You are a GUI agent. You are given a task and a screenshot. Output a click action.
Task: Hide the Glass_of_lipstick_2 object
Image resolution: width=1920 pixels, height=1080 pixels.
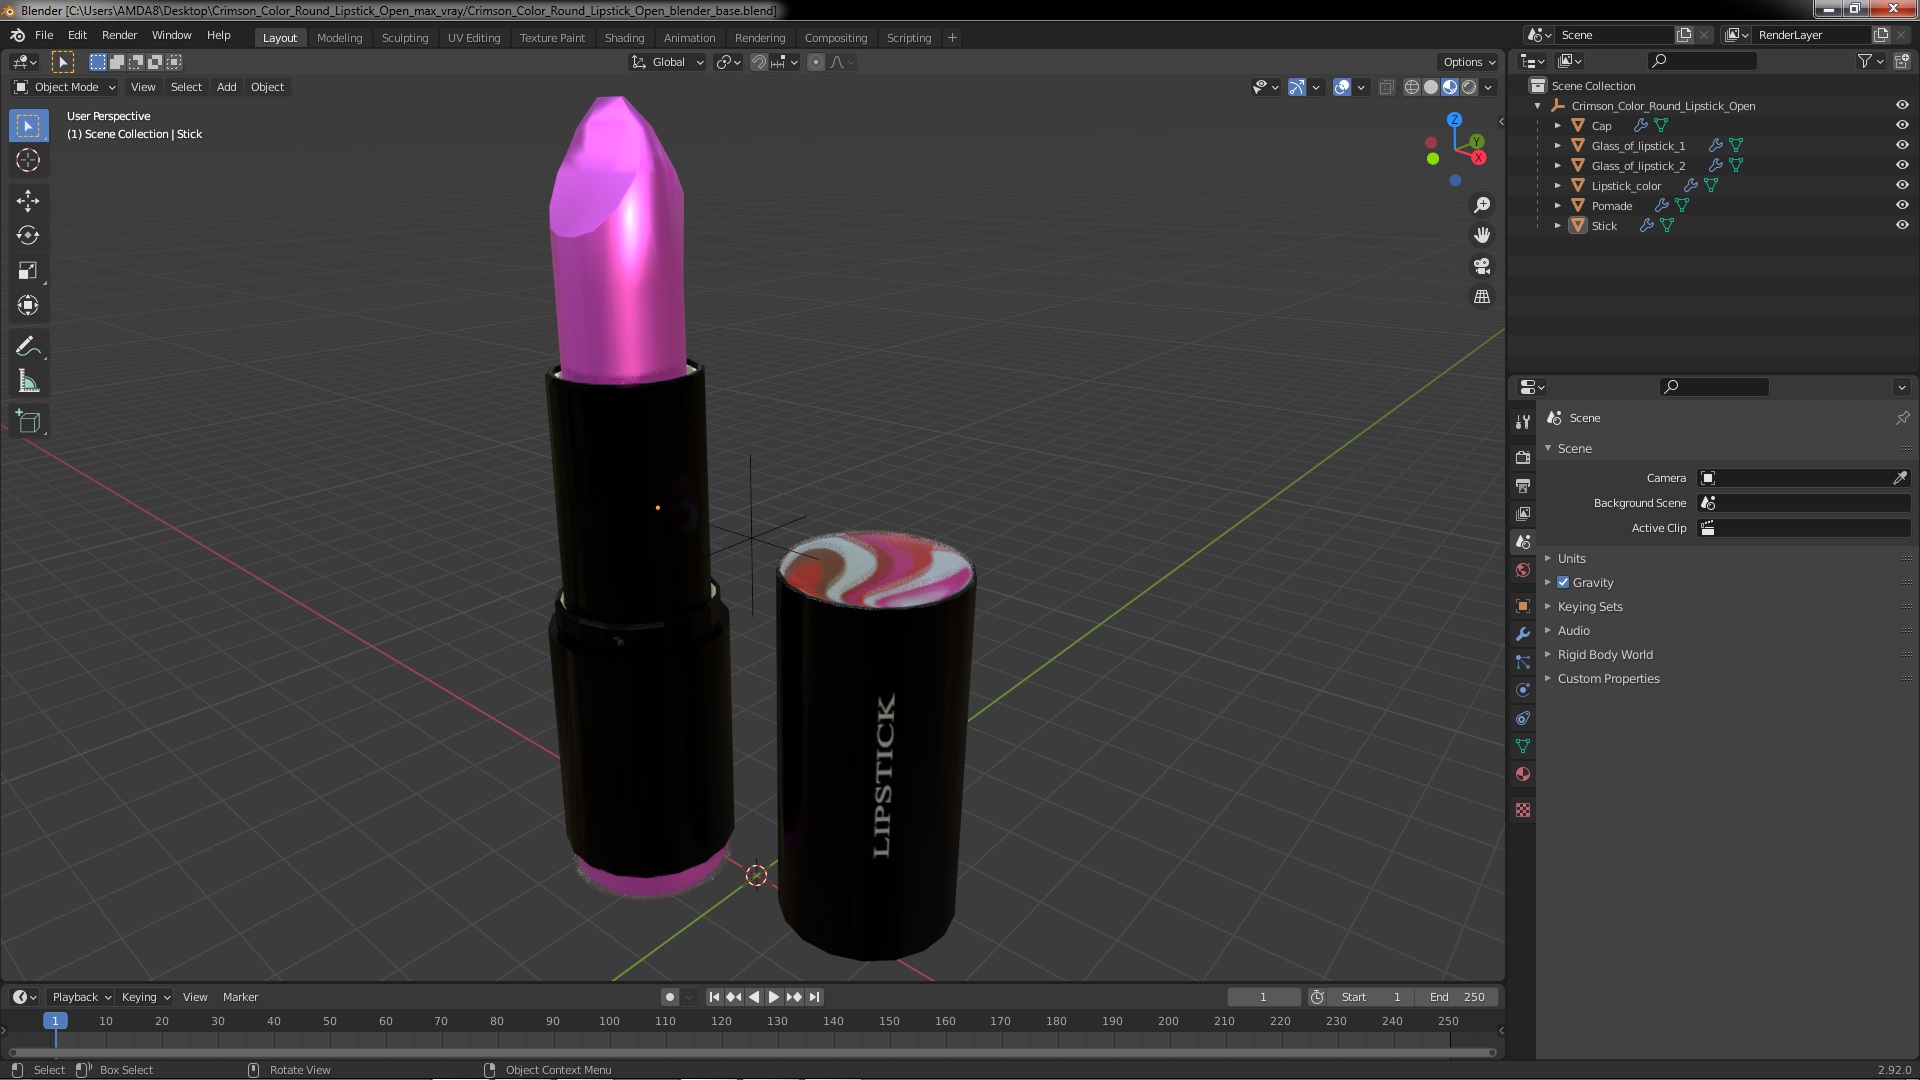(1902, 165)
